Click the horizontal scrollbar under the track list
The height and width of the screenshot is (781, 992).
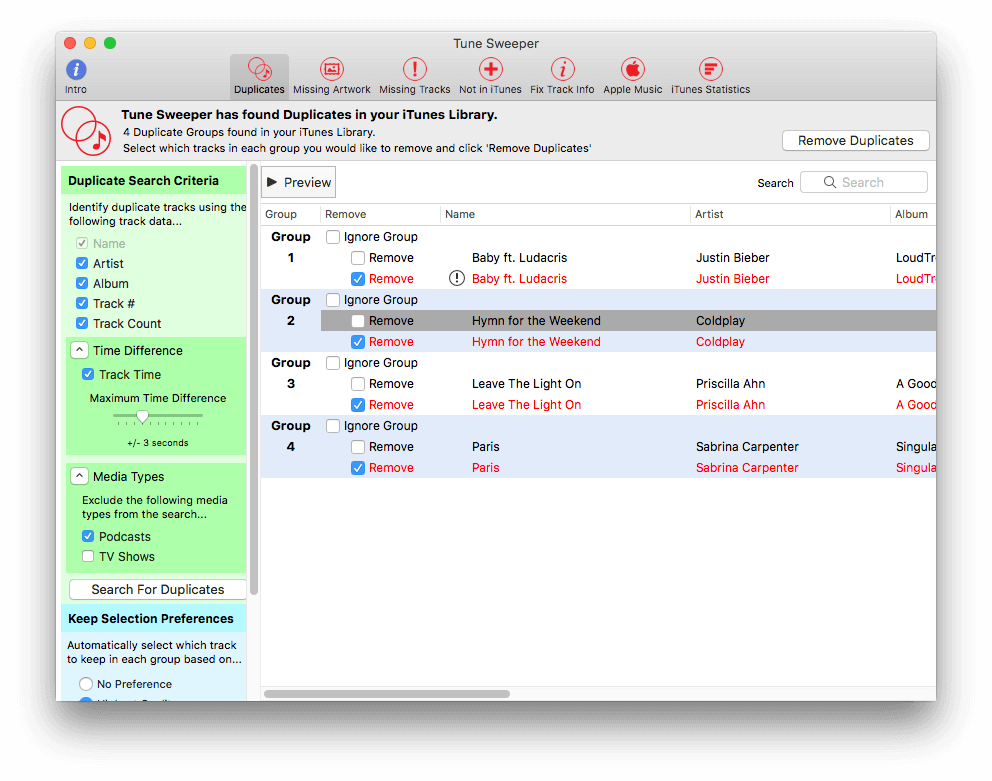[387, 694]
